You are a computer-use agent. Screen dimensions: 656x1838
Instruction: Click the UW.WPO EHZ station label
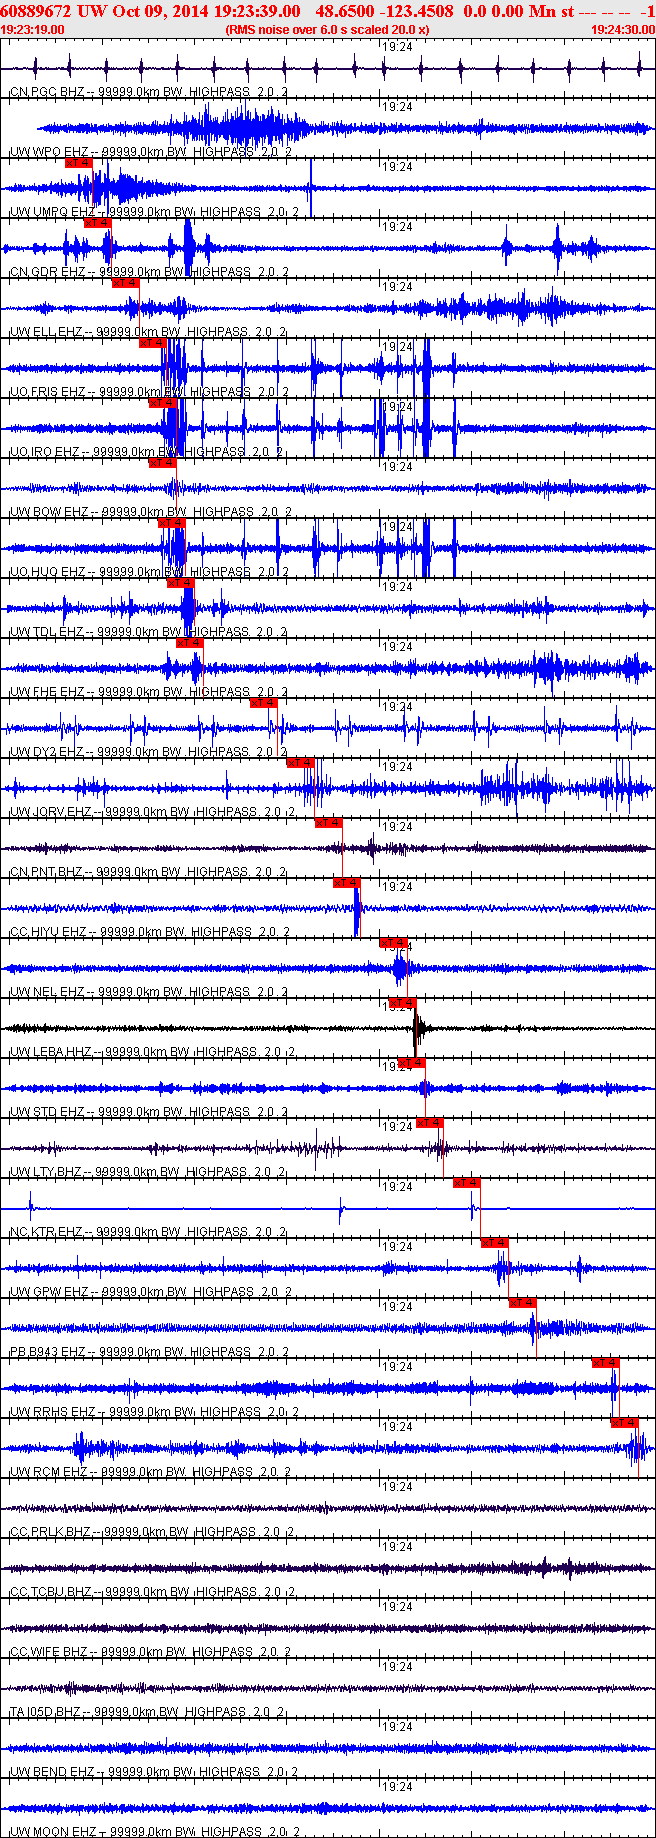pos(49,152)
